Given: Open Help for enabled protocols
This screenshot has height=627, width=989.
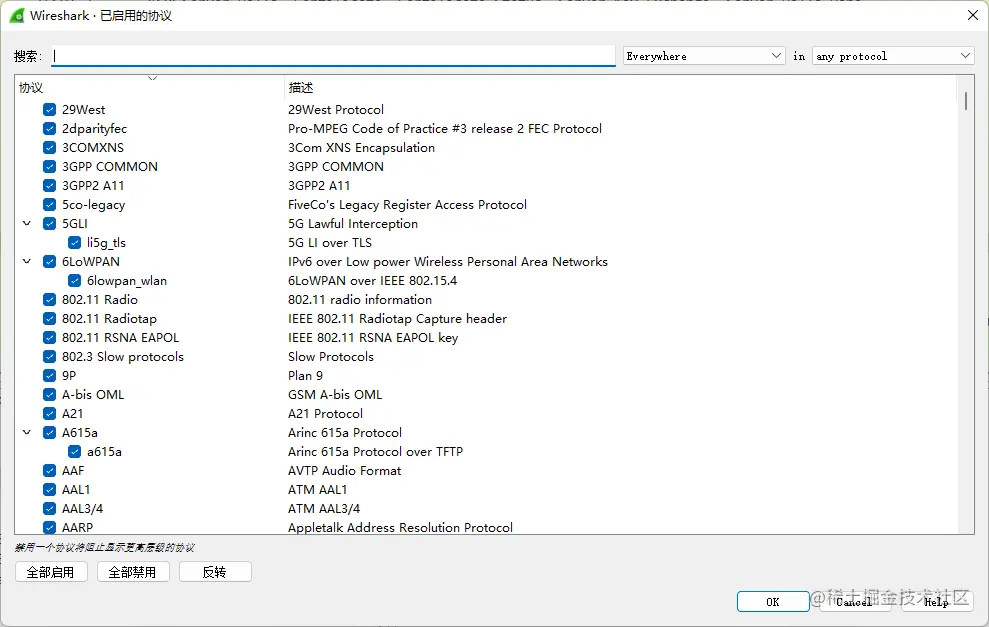Looking at the screenshot, I should pos(937,601).
